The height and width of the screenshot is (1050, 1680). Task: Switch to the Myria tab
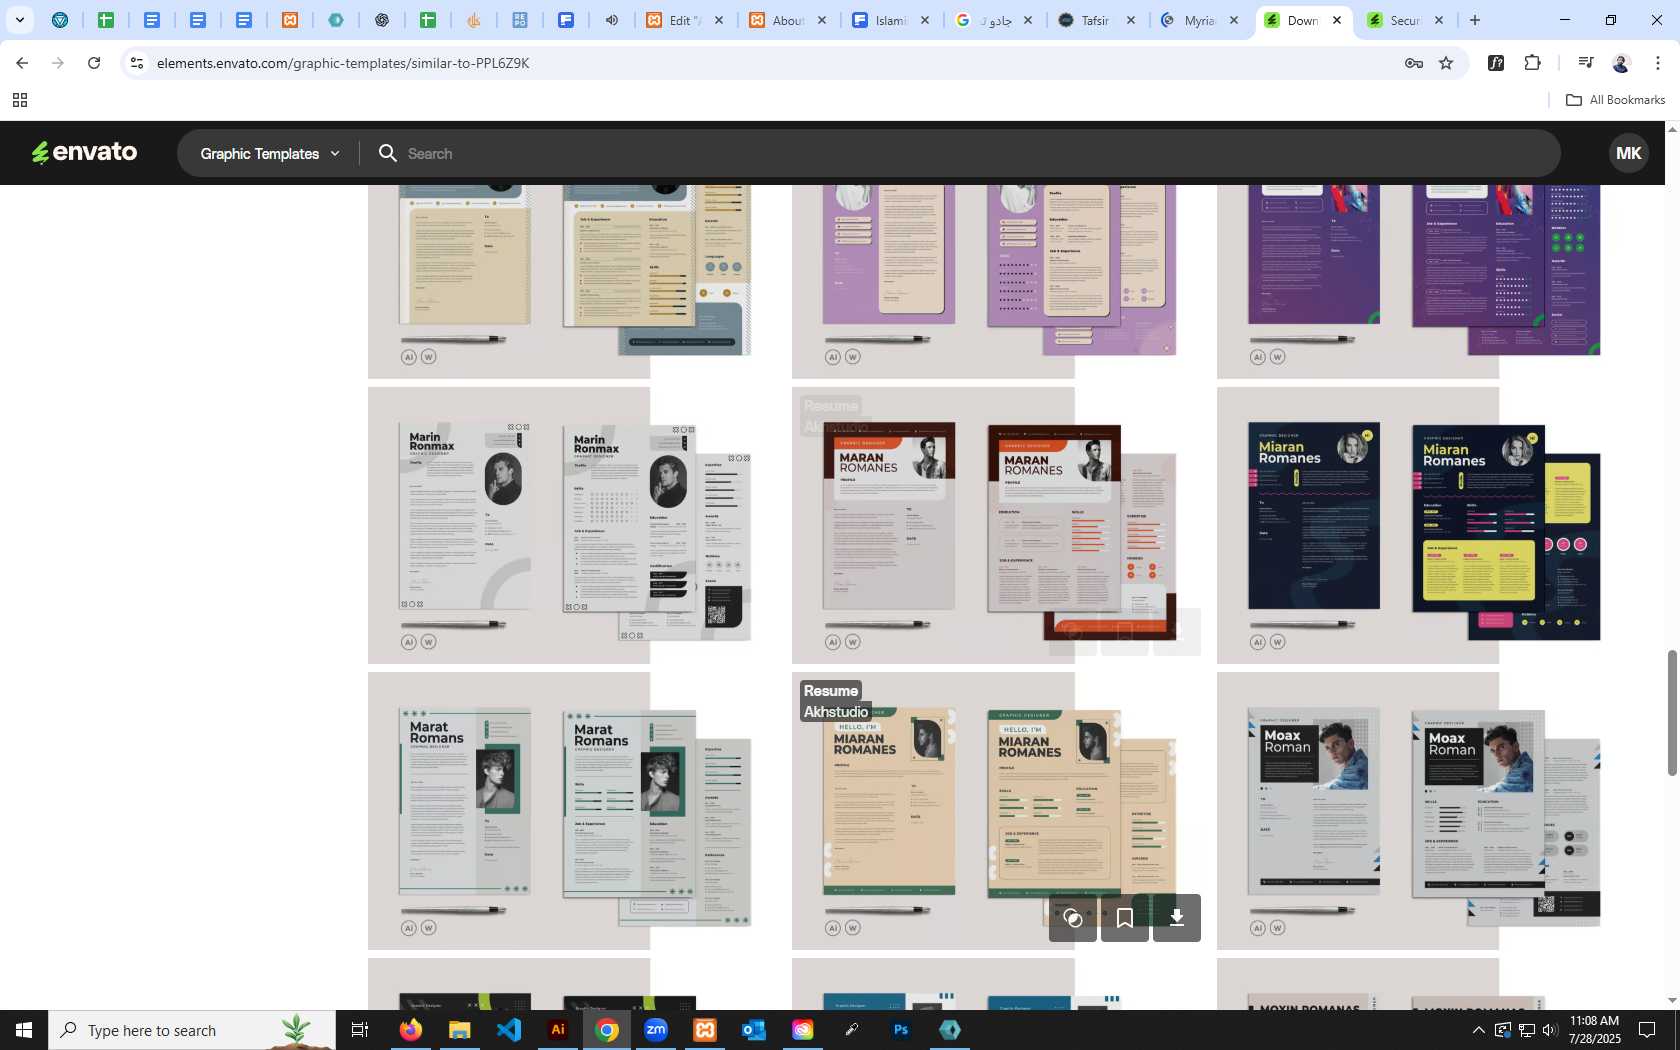(1201, 20)
